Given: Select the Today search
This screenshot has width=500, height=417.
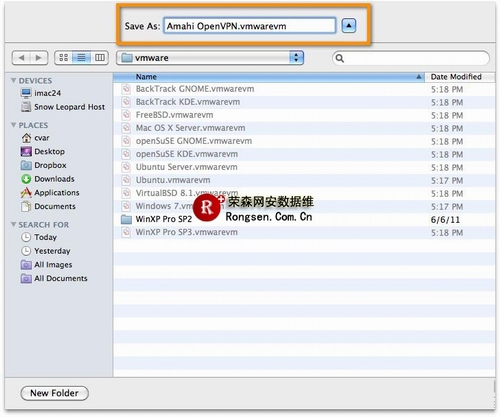Looking at the screenshot, I should tap(39, 237).
